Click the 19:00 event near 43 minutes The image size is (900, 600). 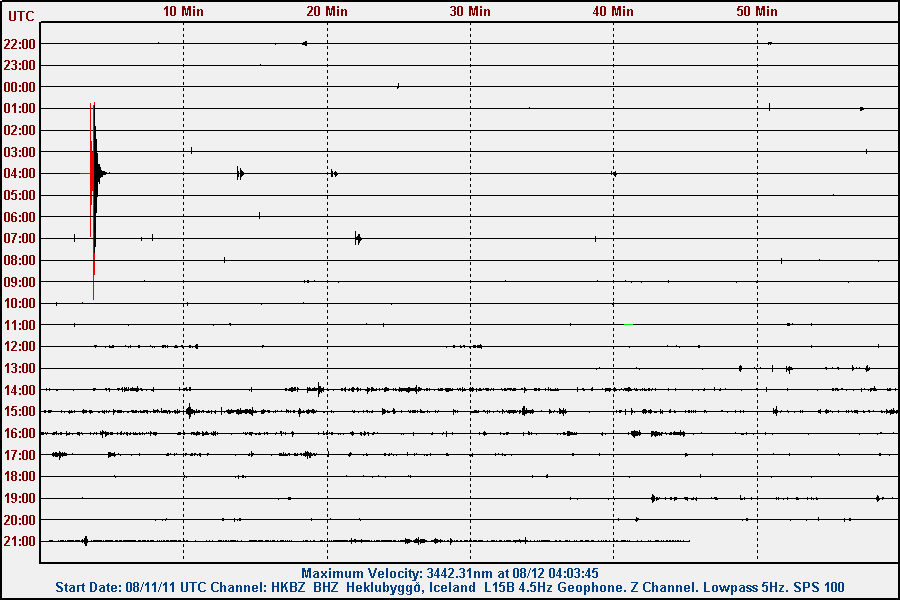point(654,498)
